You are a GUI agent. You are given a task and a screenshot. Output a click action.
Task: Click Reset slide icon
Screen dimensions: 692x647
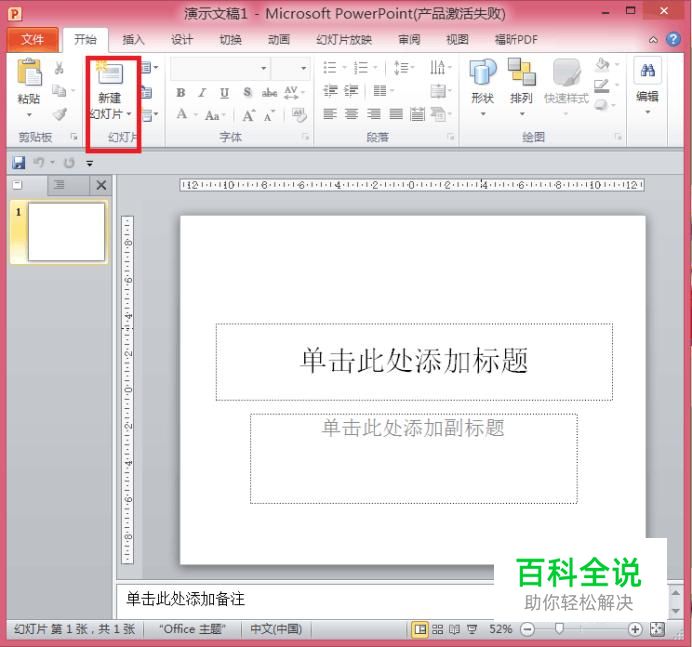[147, 93]
